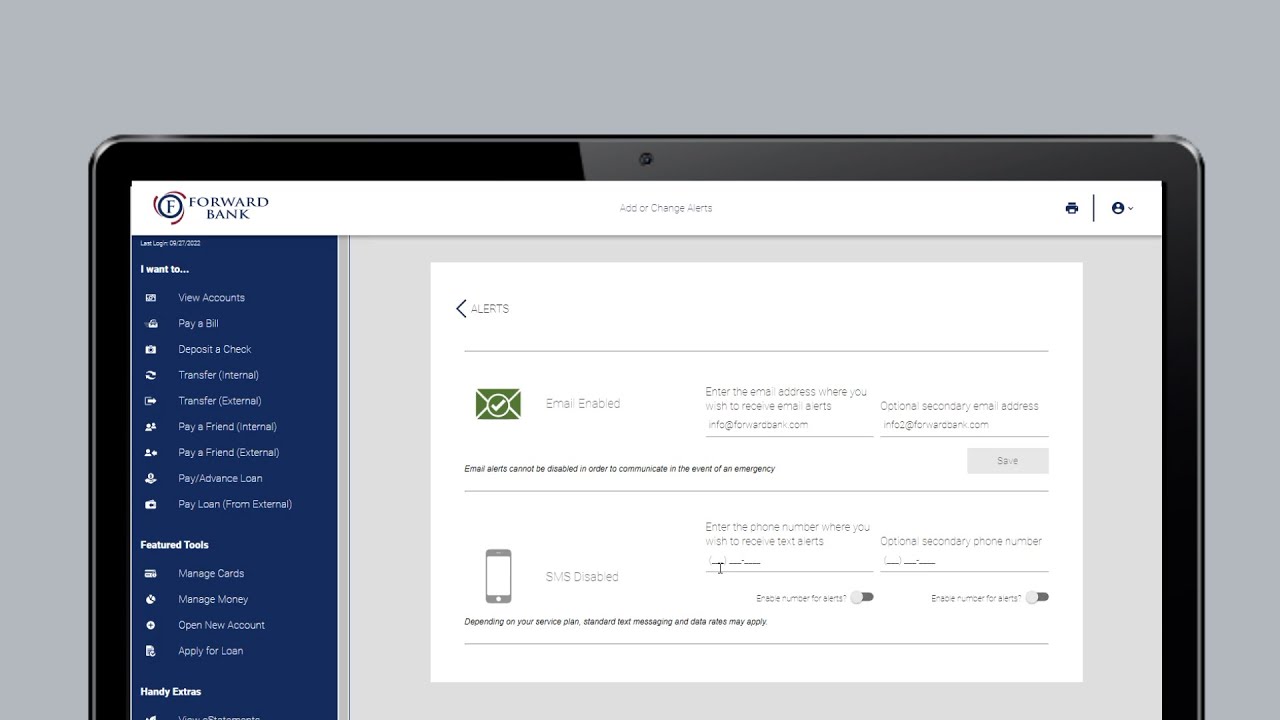
Task: Click the Open New Account plus icon
Action: [x=151, y=626]
